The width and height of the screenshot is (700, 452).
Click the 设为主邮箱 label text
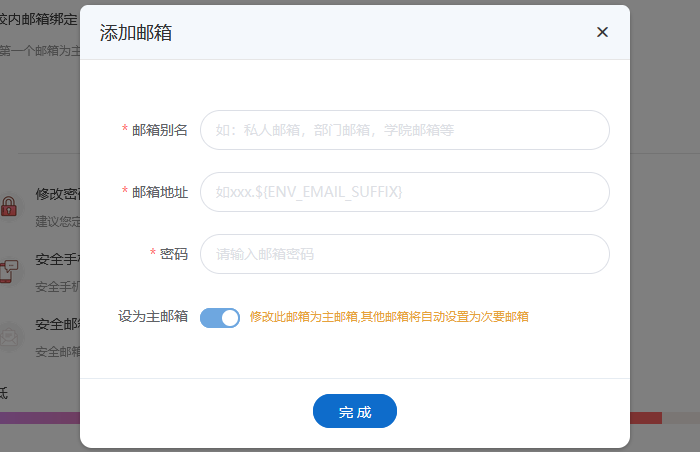click(x=153, y=317)
